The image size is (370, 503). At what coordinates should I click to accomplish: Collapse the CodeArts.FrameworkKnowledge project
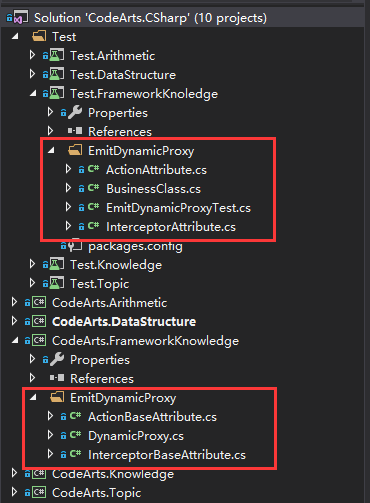pos(15,341)
